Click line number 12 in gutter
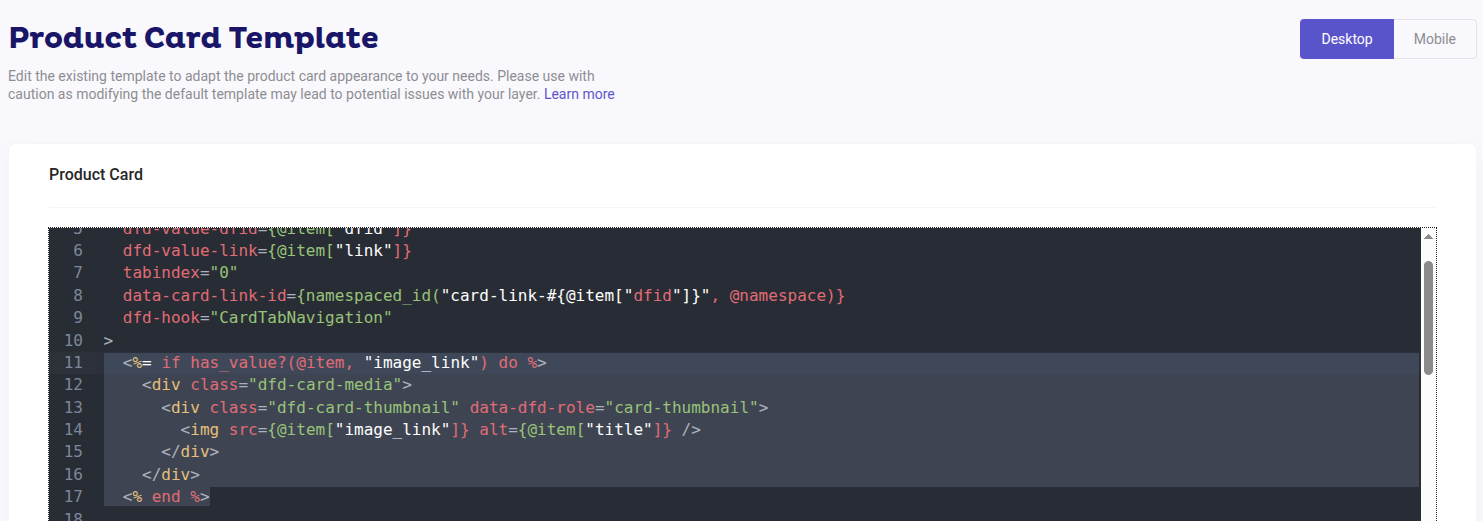 pyautogui.click(x=73, y=384)
